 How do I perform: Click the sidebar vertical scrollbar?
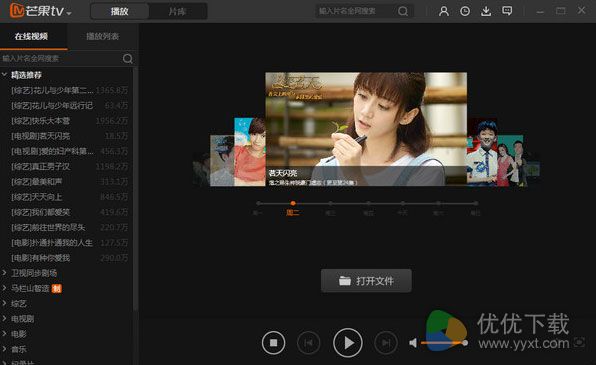tap(135, 190)
